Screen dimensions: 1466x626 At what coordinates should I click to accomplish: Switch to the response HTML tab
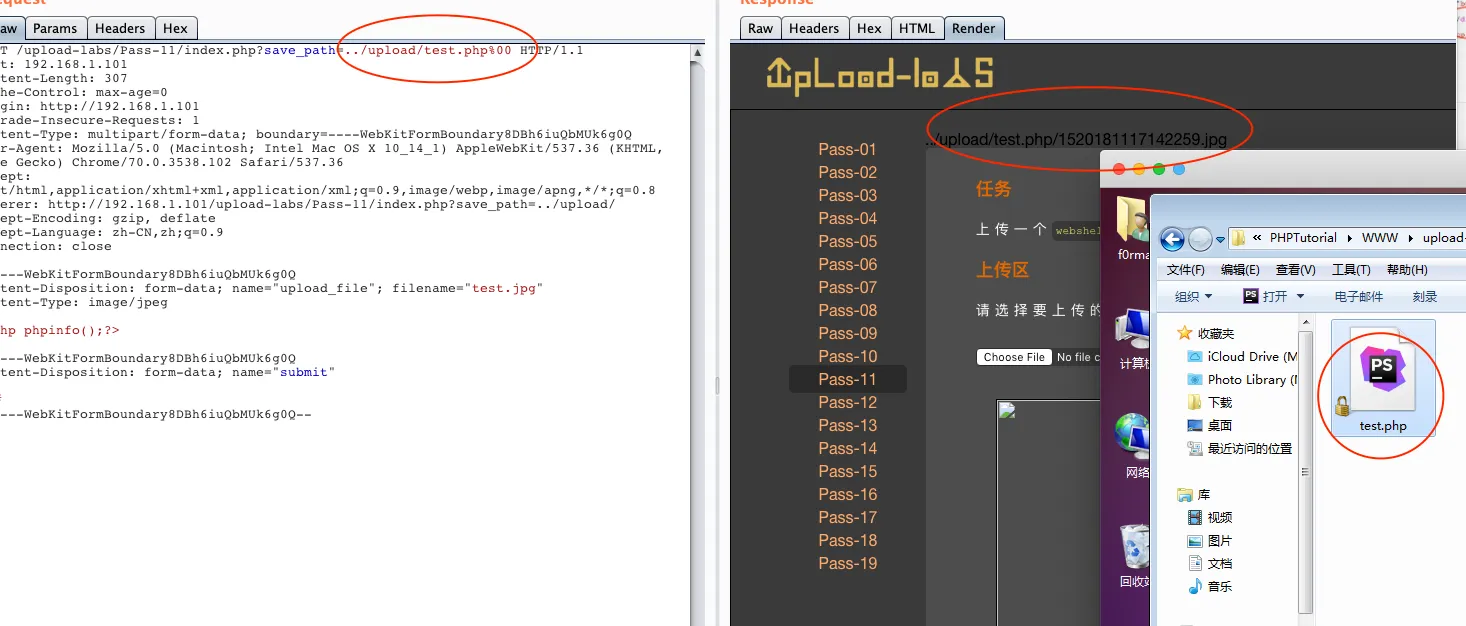click(916, 29)
